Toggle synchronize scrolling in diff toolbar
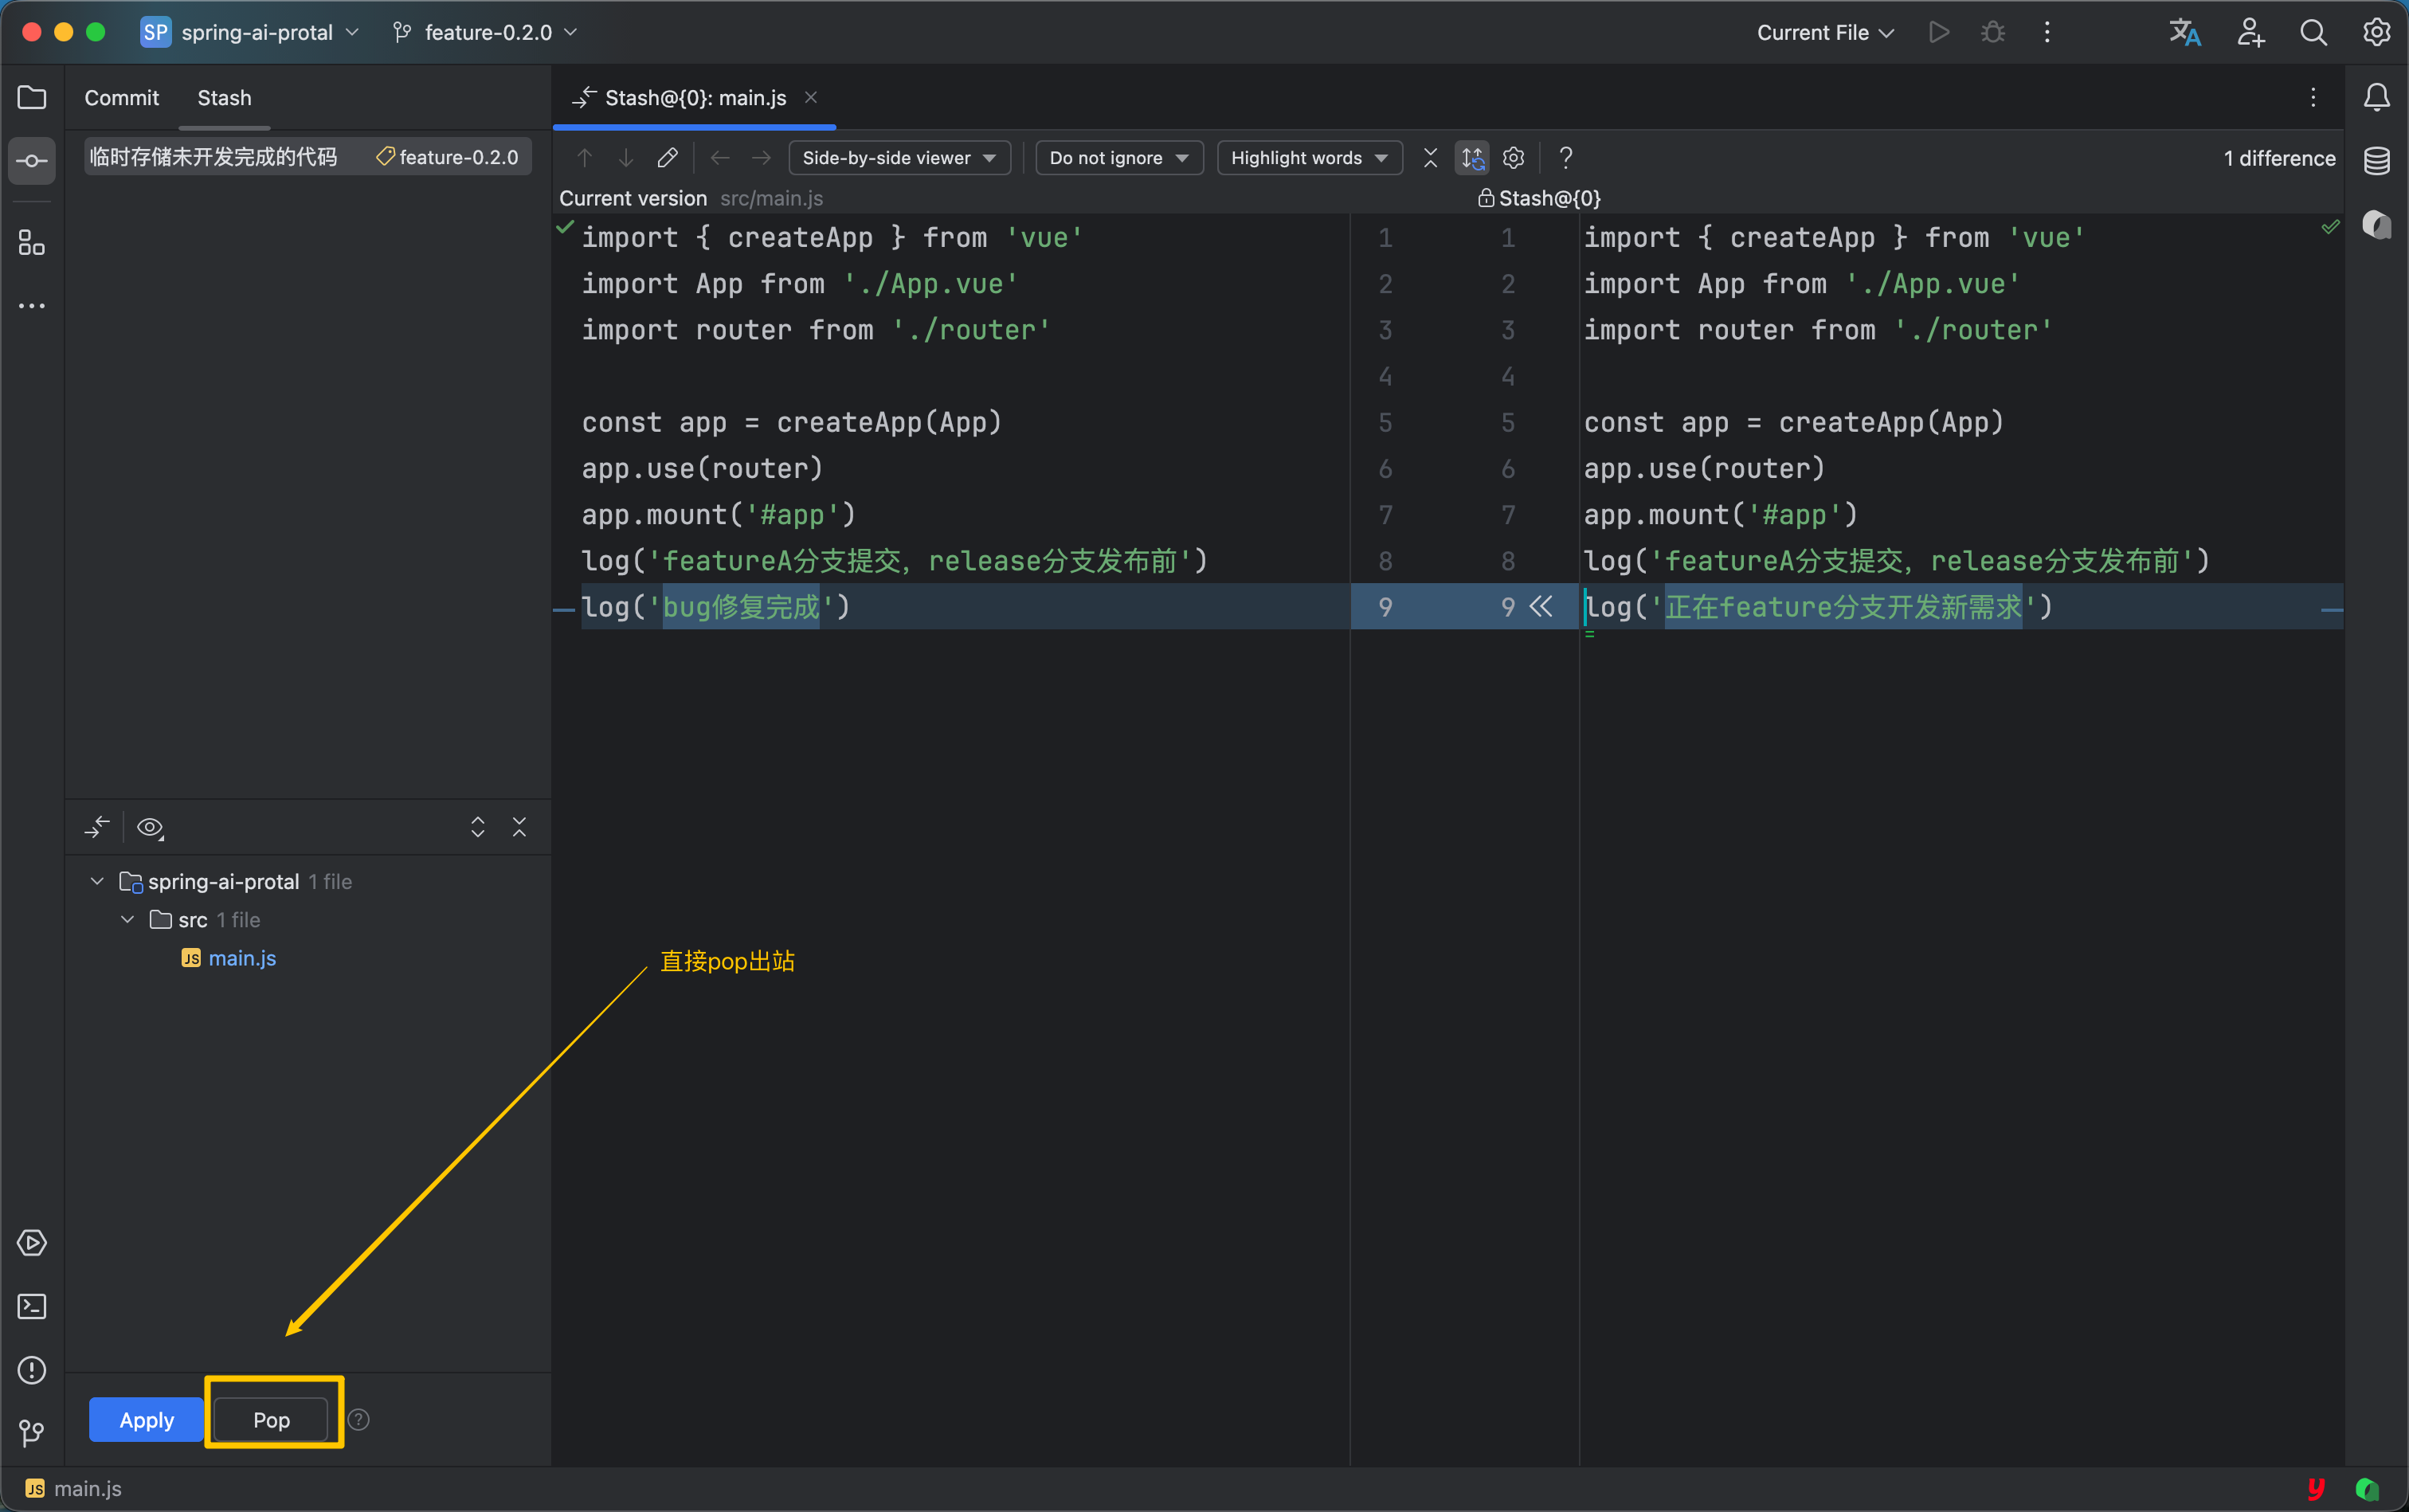 coord(1472,158)
